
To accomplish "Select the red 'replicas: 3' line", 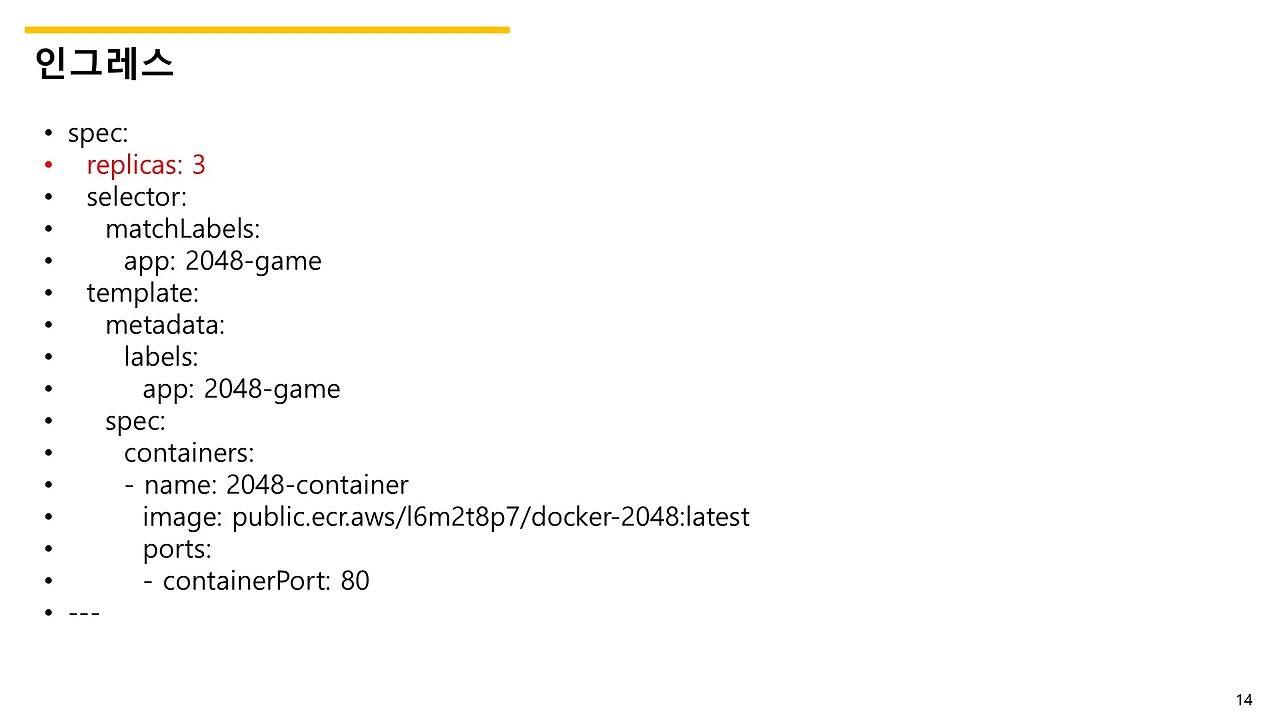I will 146,165.
